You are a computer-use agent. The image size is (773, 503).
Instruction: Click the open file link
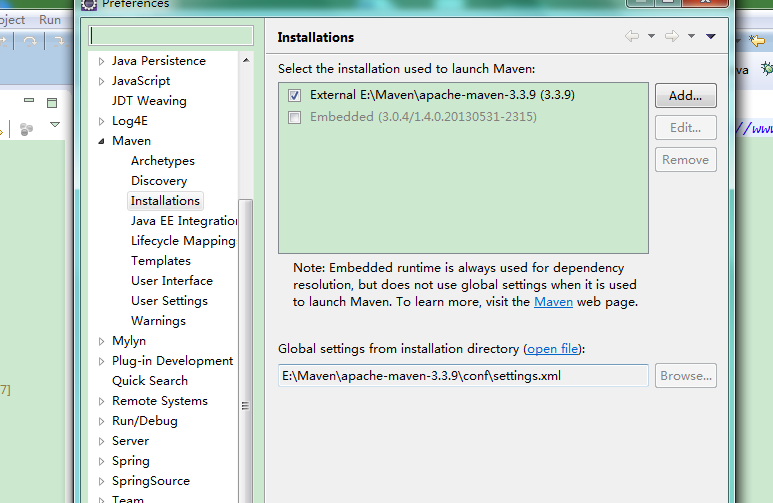coord(553,349)
